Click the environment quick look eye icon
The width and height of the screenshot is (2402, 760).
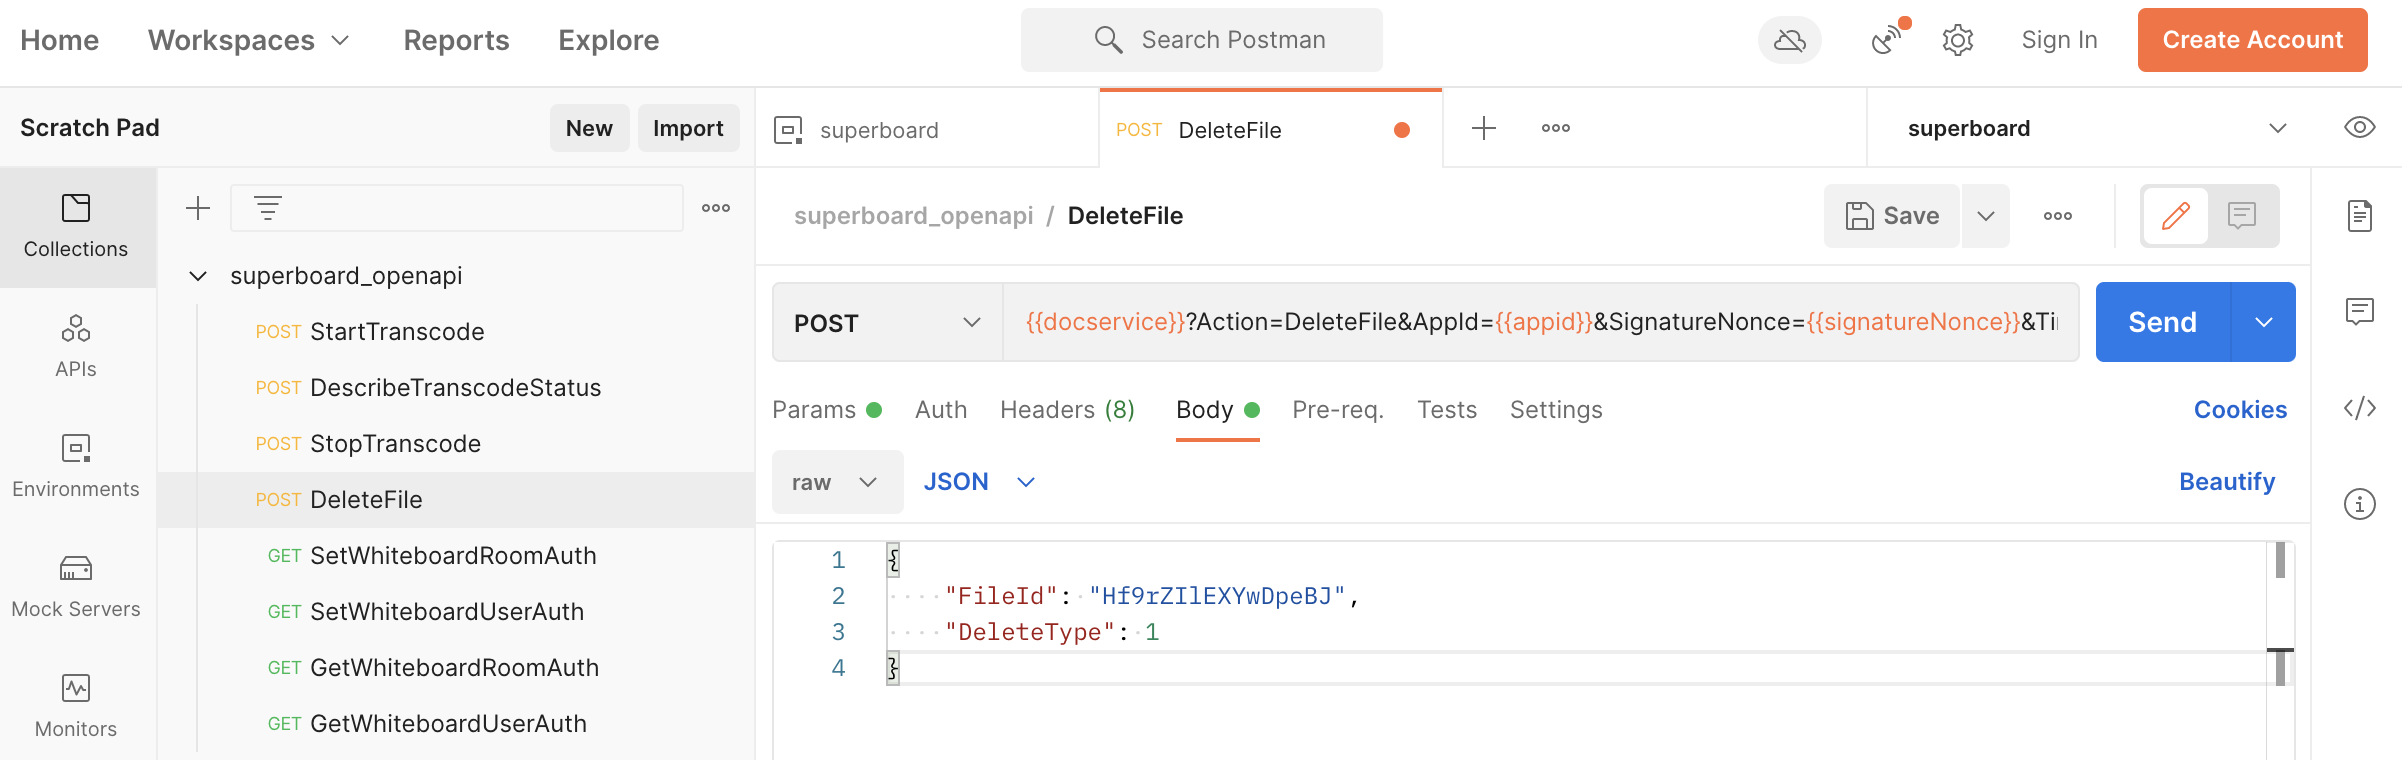(x=2359, y=128)
